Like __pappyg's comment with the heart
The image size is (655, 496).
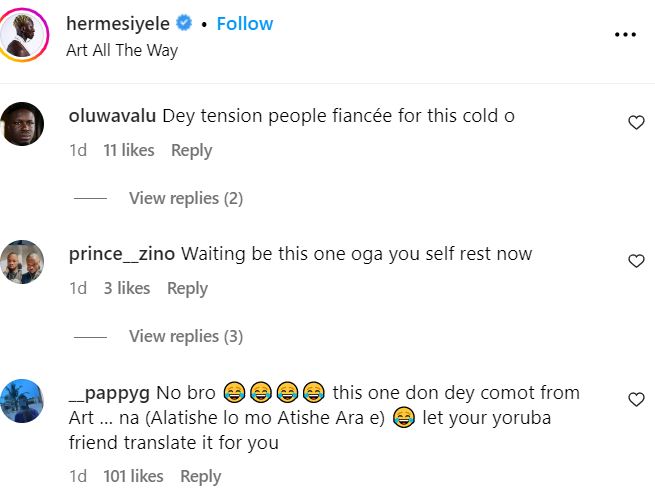pos(636,399)
